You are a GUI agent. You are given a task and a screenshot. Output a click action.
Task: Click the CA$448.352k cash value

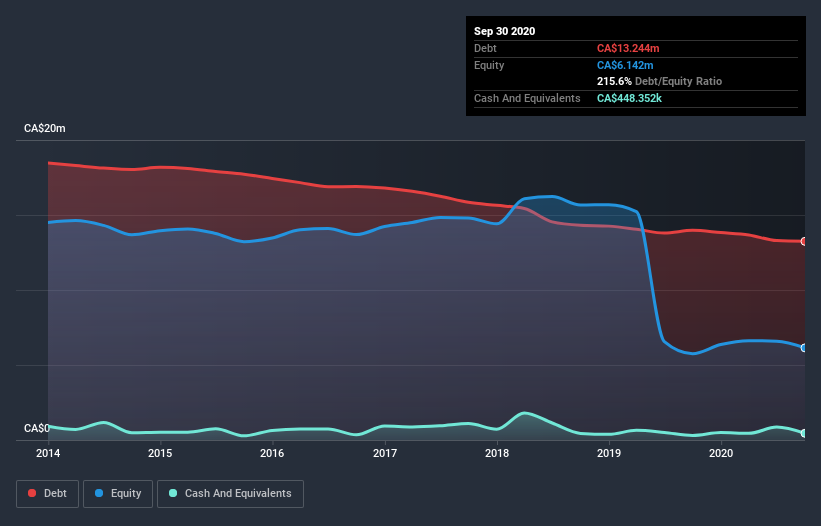pyautogui.click(x=629, y=98)
